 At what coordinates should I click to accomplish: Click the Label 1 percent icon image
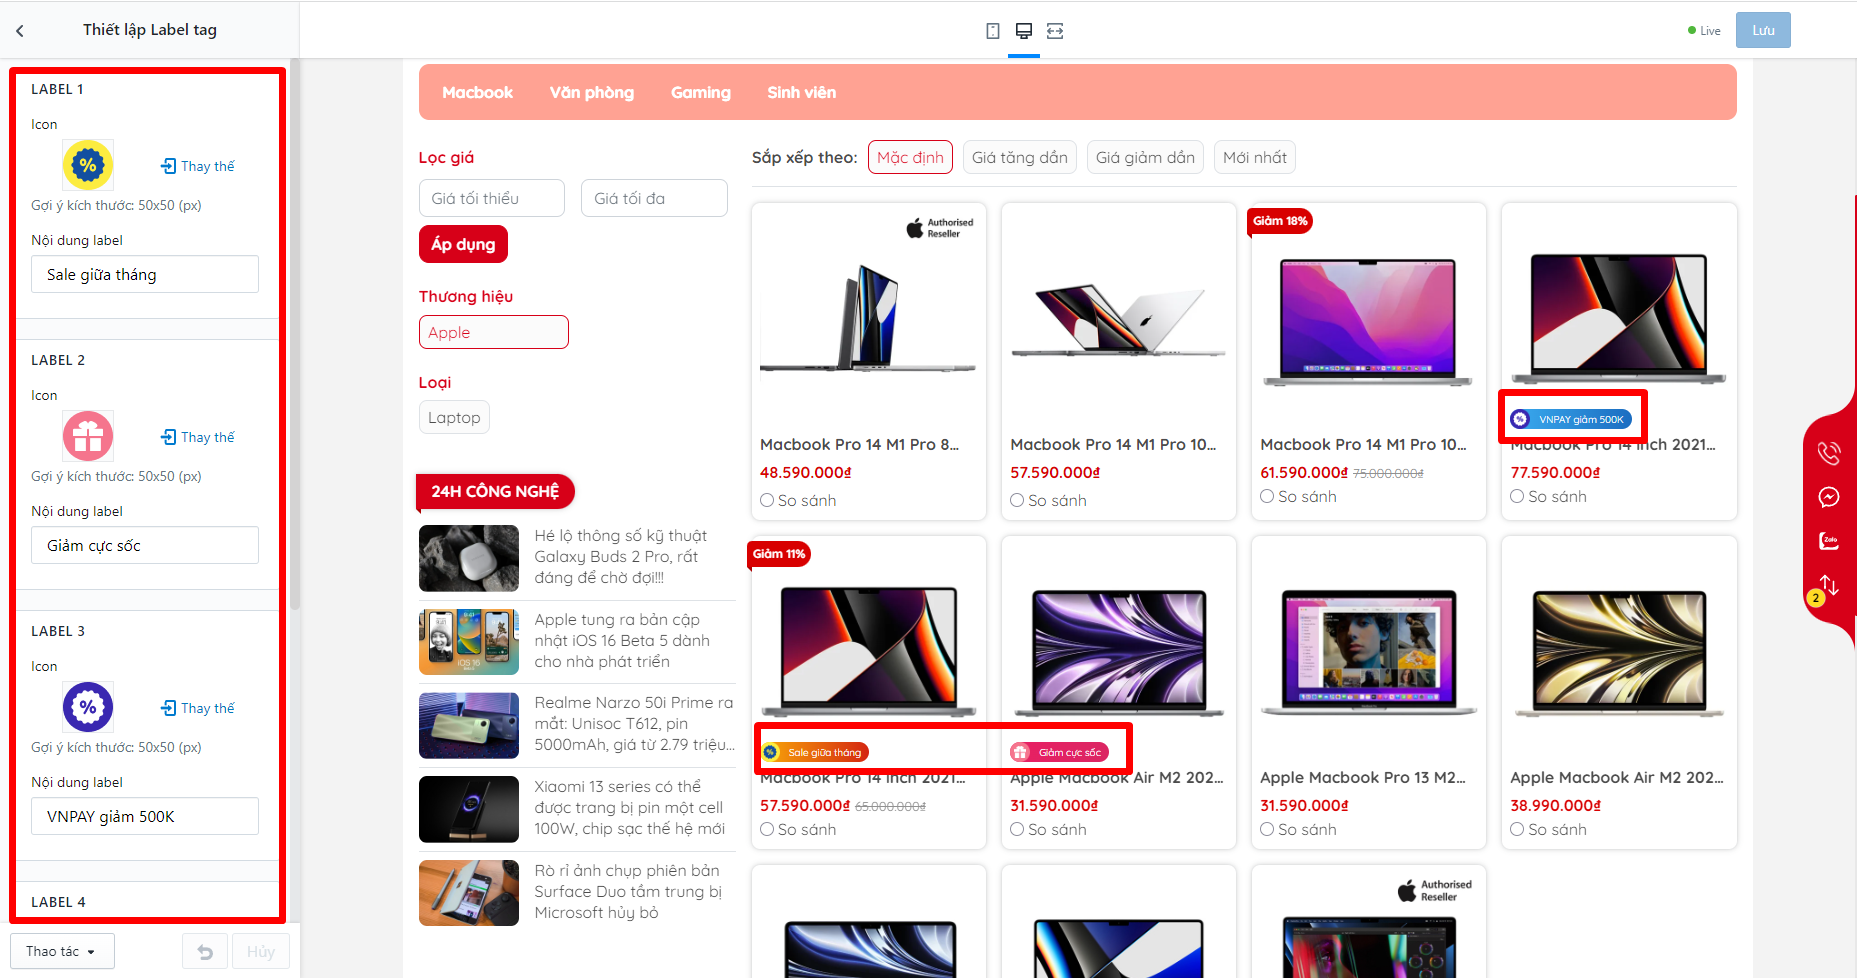(88, 165)
